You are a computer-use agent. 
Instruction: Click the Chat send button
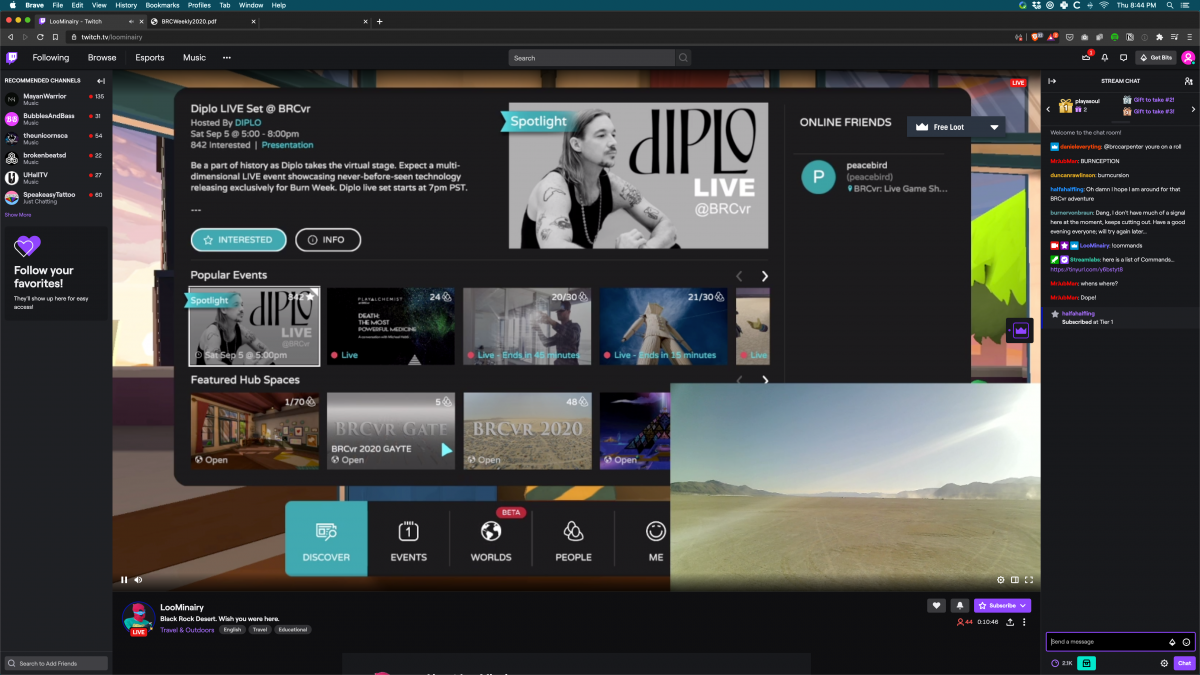point(1184,663)
